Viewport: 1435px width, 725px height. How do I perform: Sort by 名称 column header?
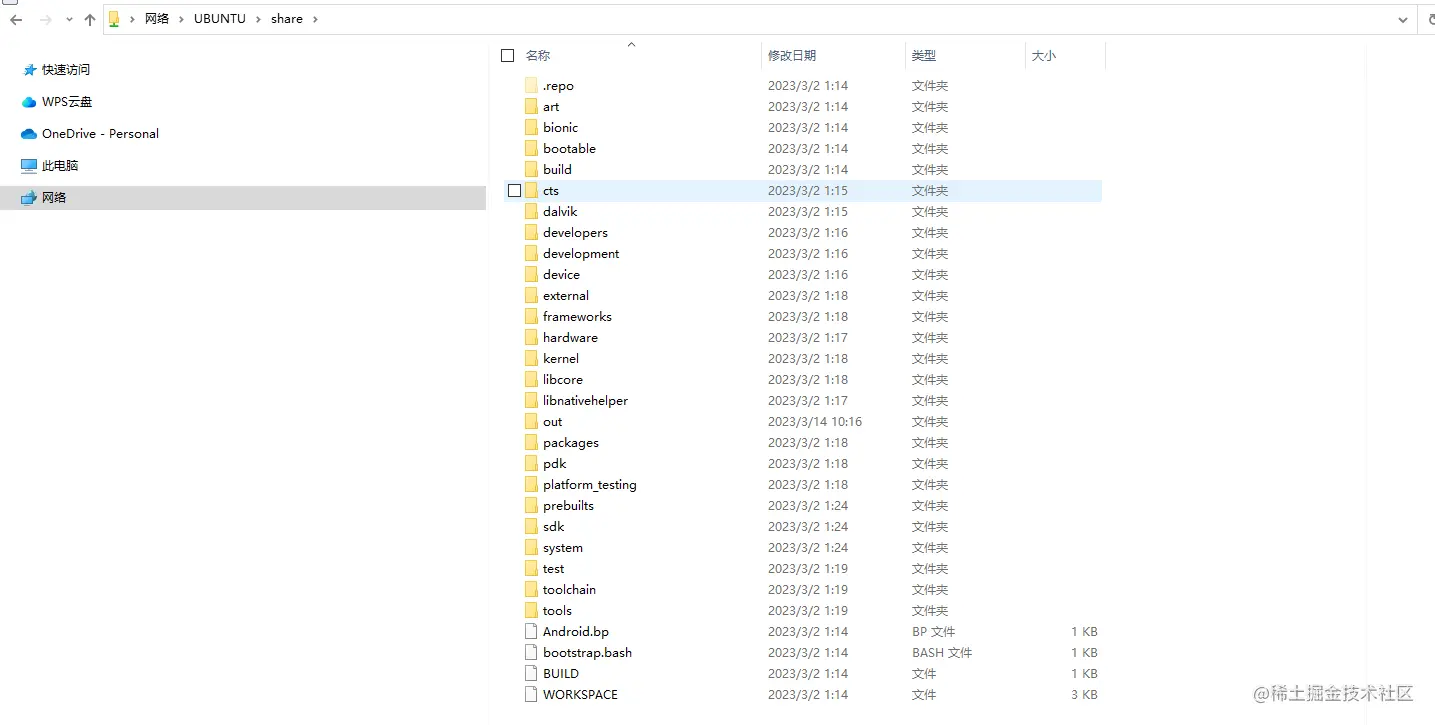click(538, 56)
